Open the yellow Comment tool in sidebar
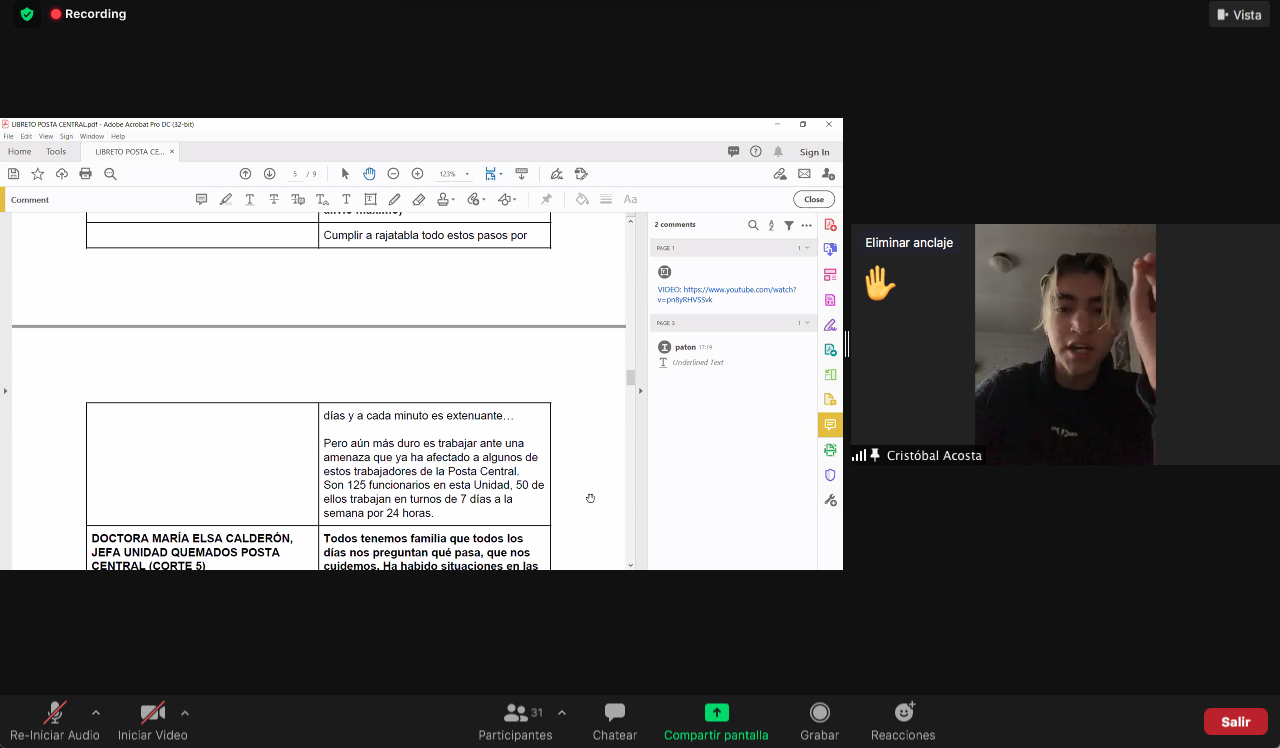The width and height of the screenshot is (1280, 748). (x=830, y=425)
